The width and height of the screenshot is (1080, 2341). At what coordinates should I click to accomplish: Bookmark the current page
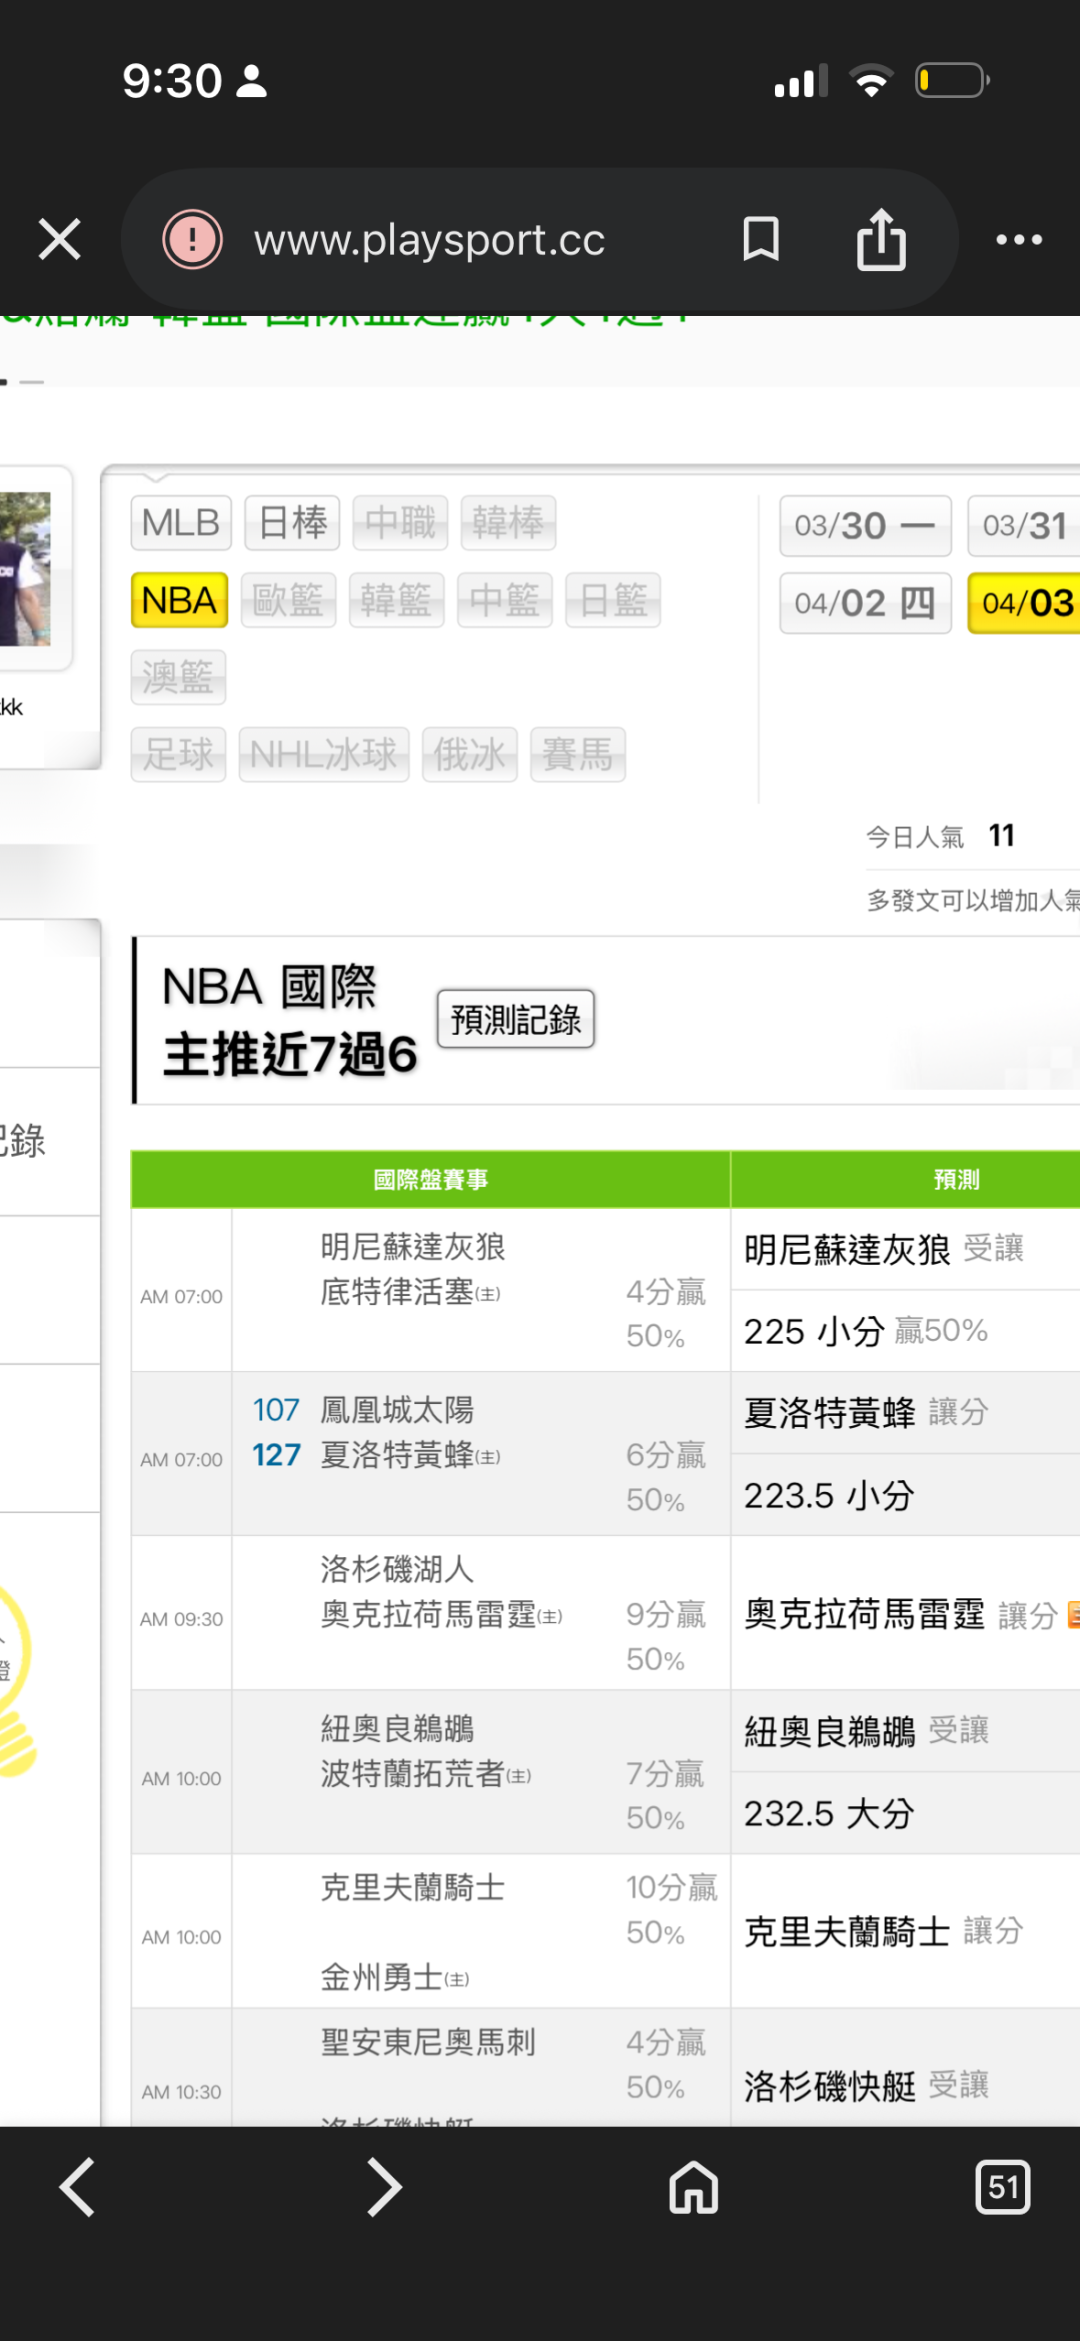761,240
